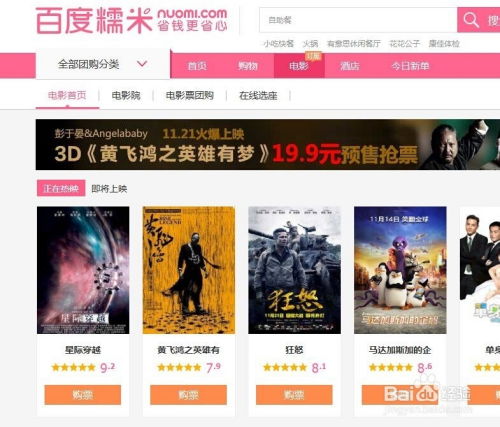The image size is (500, 427).
Task: Open 购物 in the pink navigation bar
Action: (248, 66)
